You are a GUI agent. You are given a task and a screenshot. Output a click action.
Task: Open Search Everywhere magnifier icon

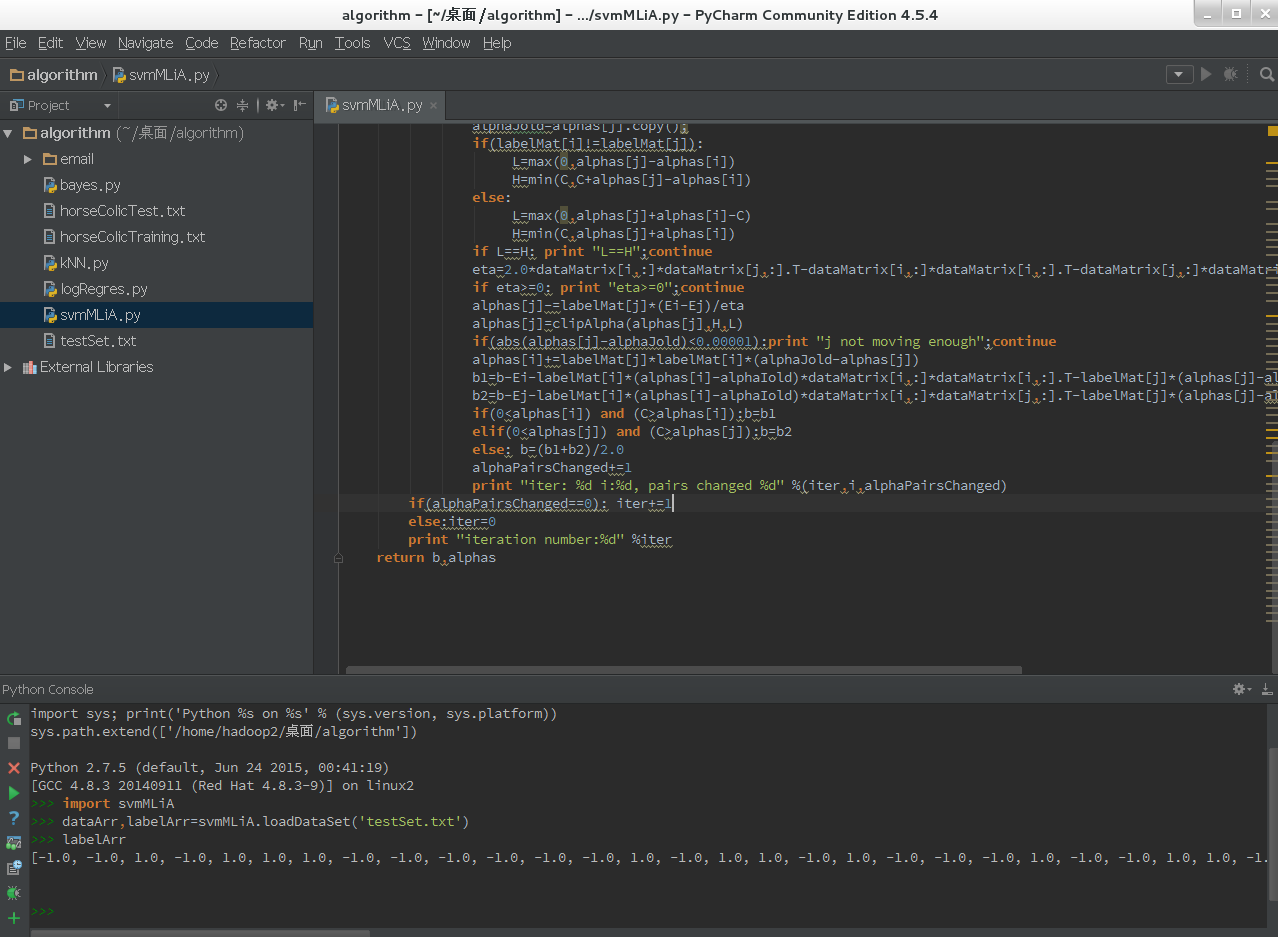coord(1267,75)
